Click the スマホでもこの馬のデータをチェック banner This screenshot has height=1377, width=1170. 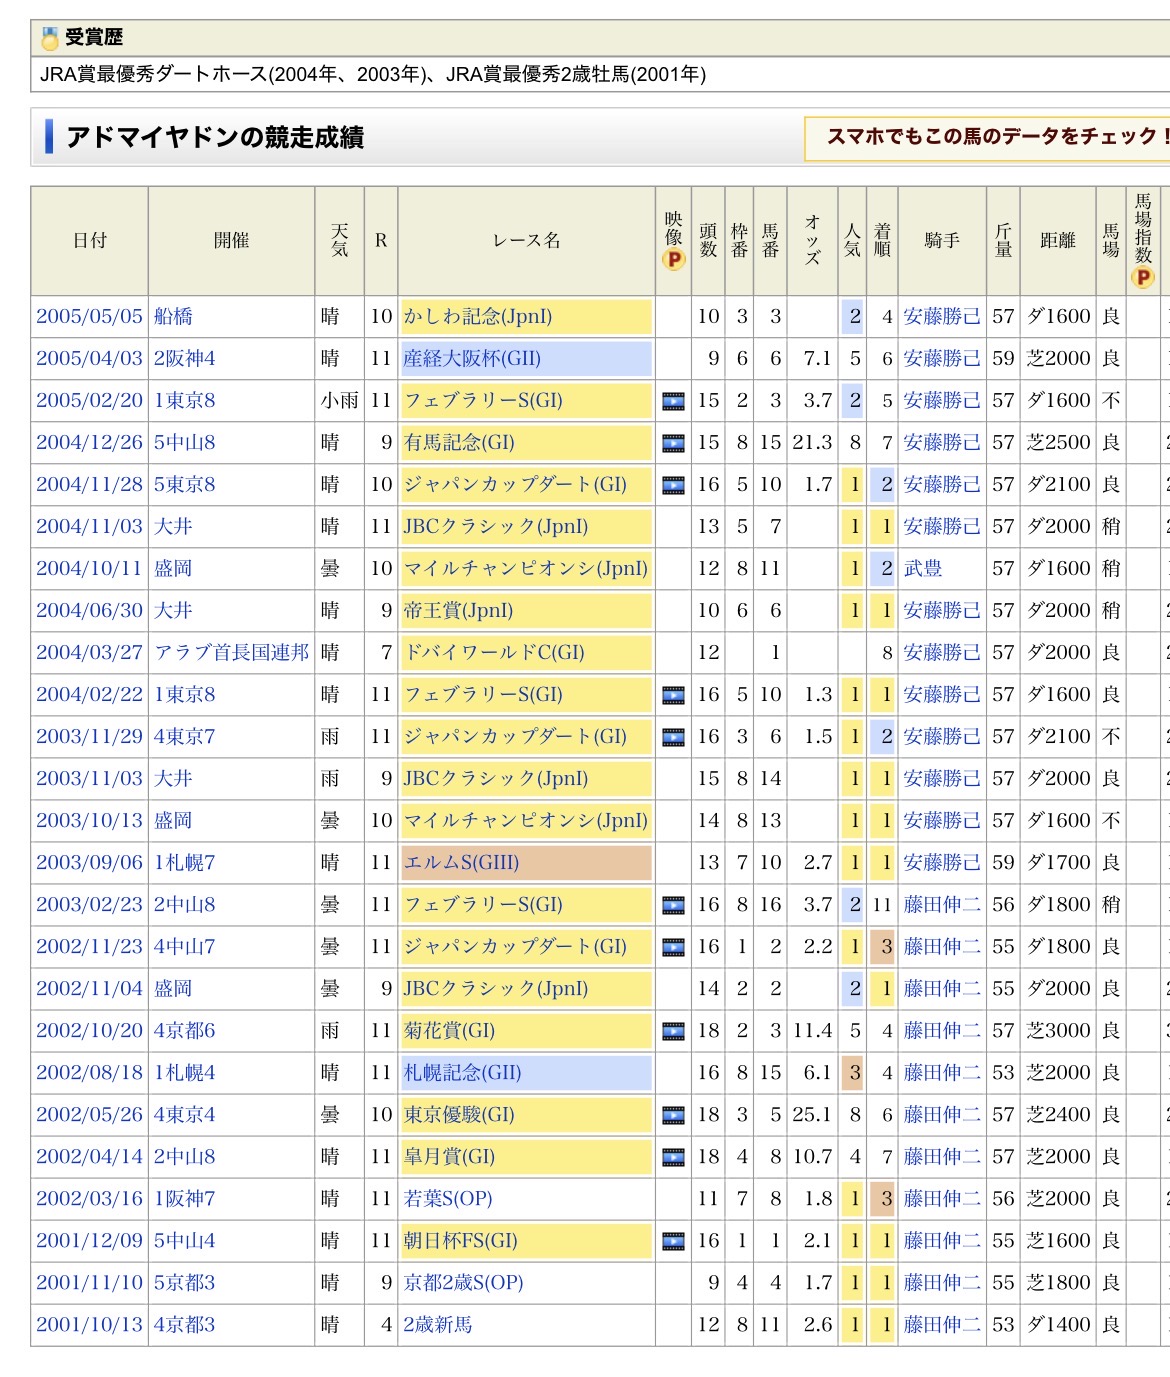tap(990, 137)
